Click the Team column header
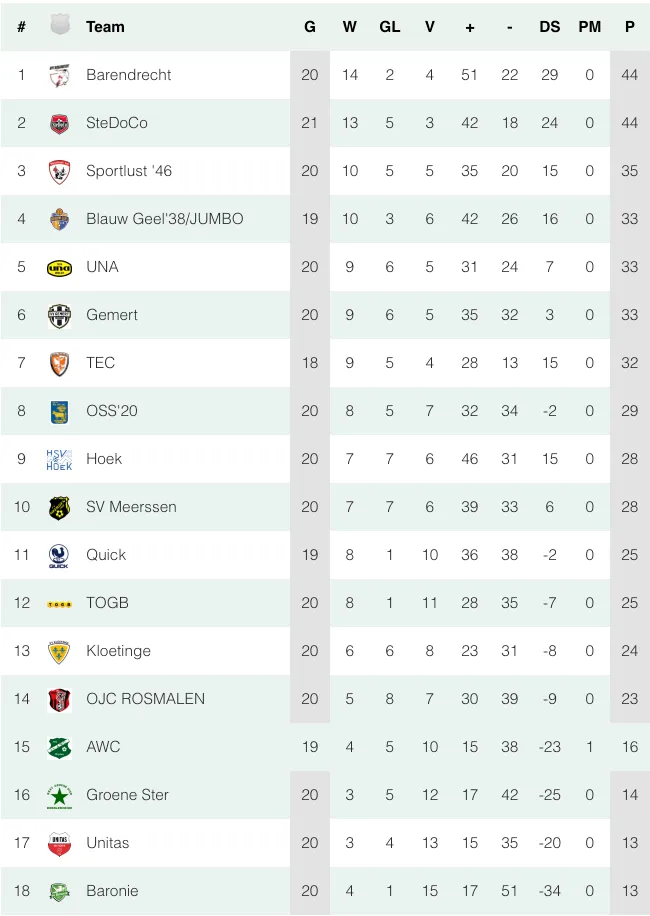 (105, 27)
